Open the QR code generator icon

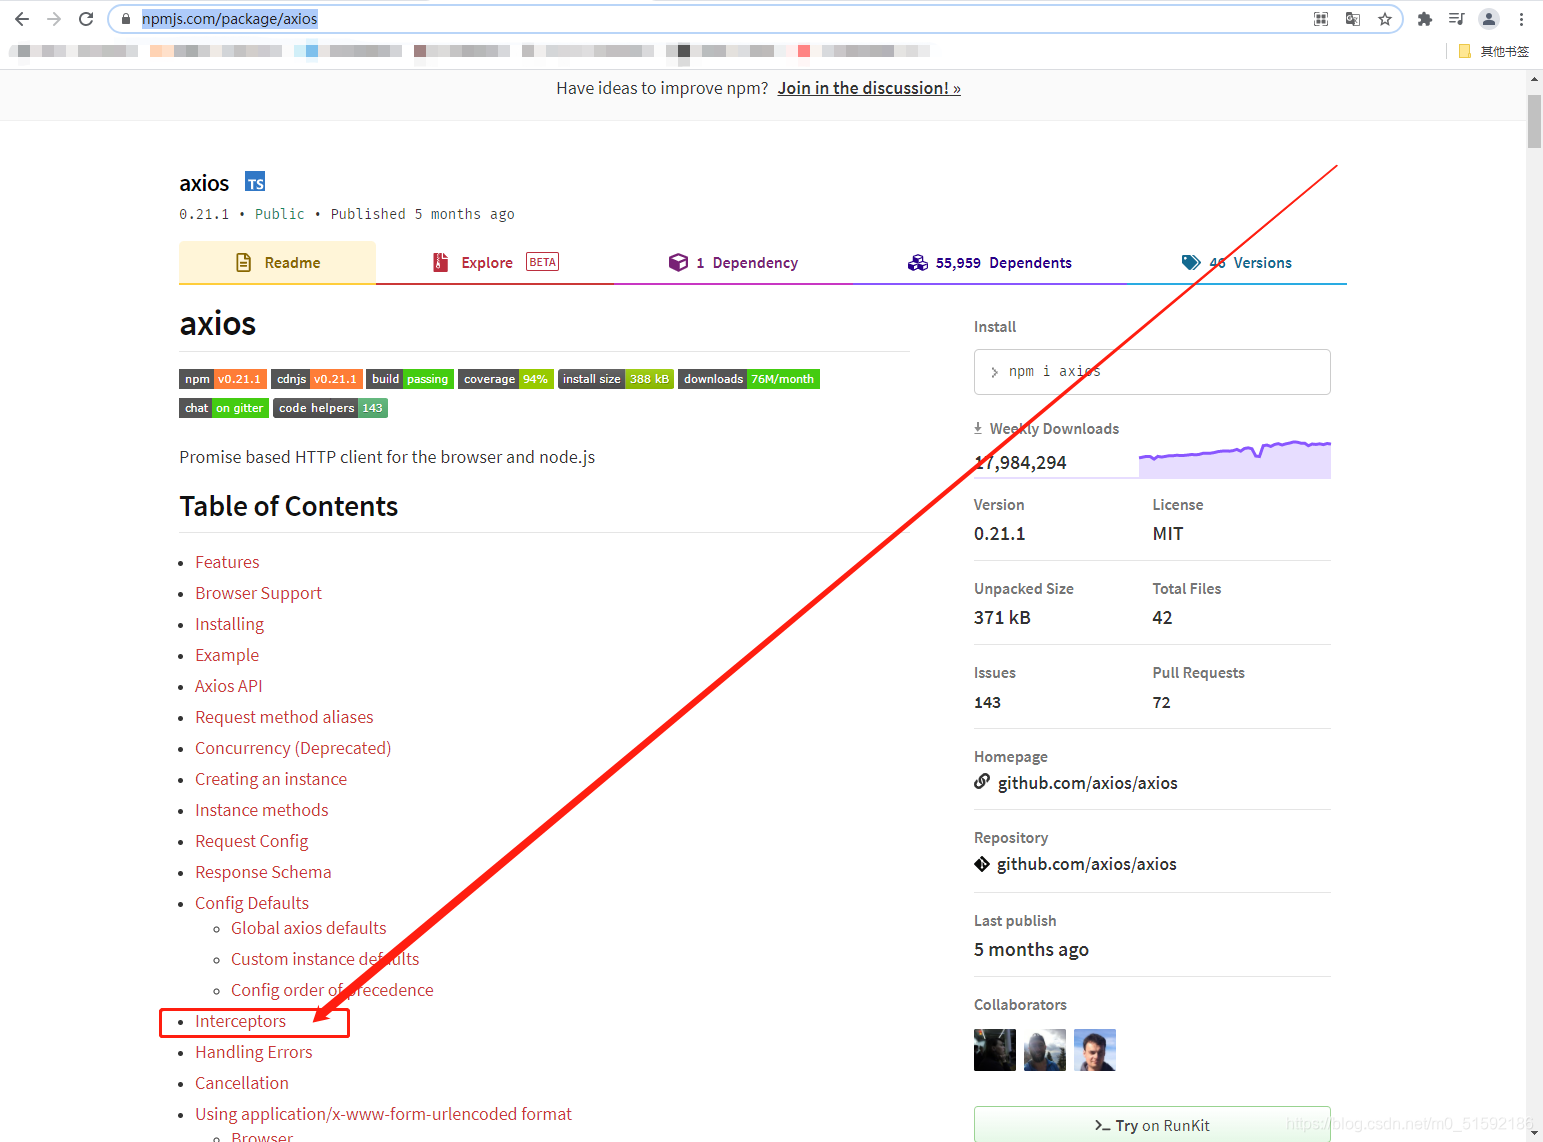pyautogui.click(x=1321, y=19)
